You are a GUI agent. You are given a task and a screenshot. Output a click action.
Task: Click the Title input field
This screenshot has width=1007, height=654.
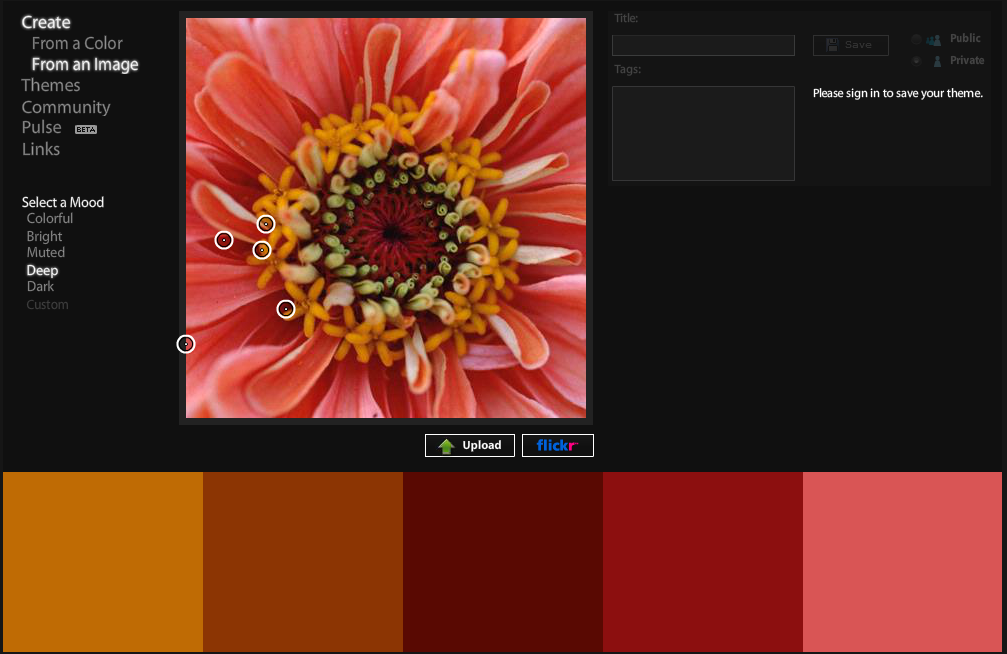point(703,45)
